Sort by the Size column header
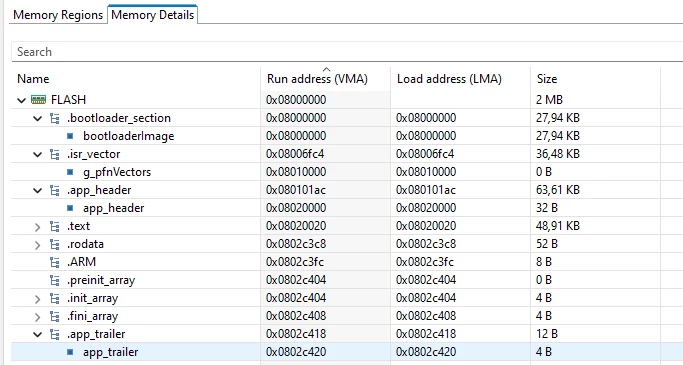The width and height of the screenshot is (683, 365). [547, 79]
